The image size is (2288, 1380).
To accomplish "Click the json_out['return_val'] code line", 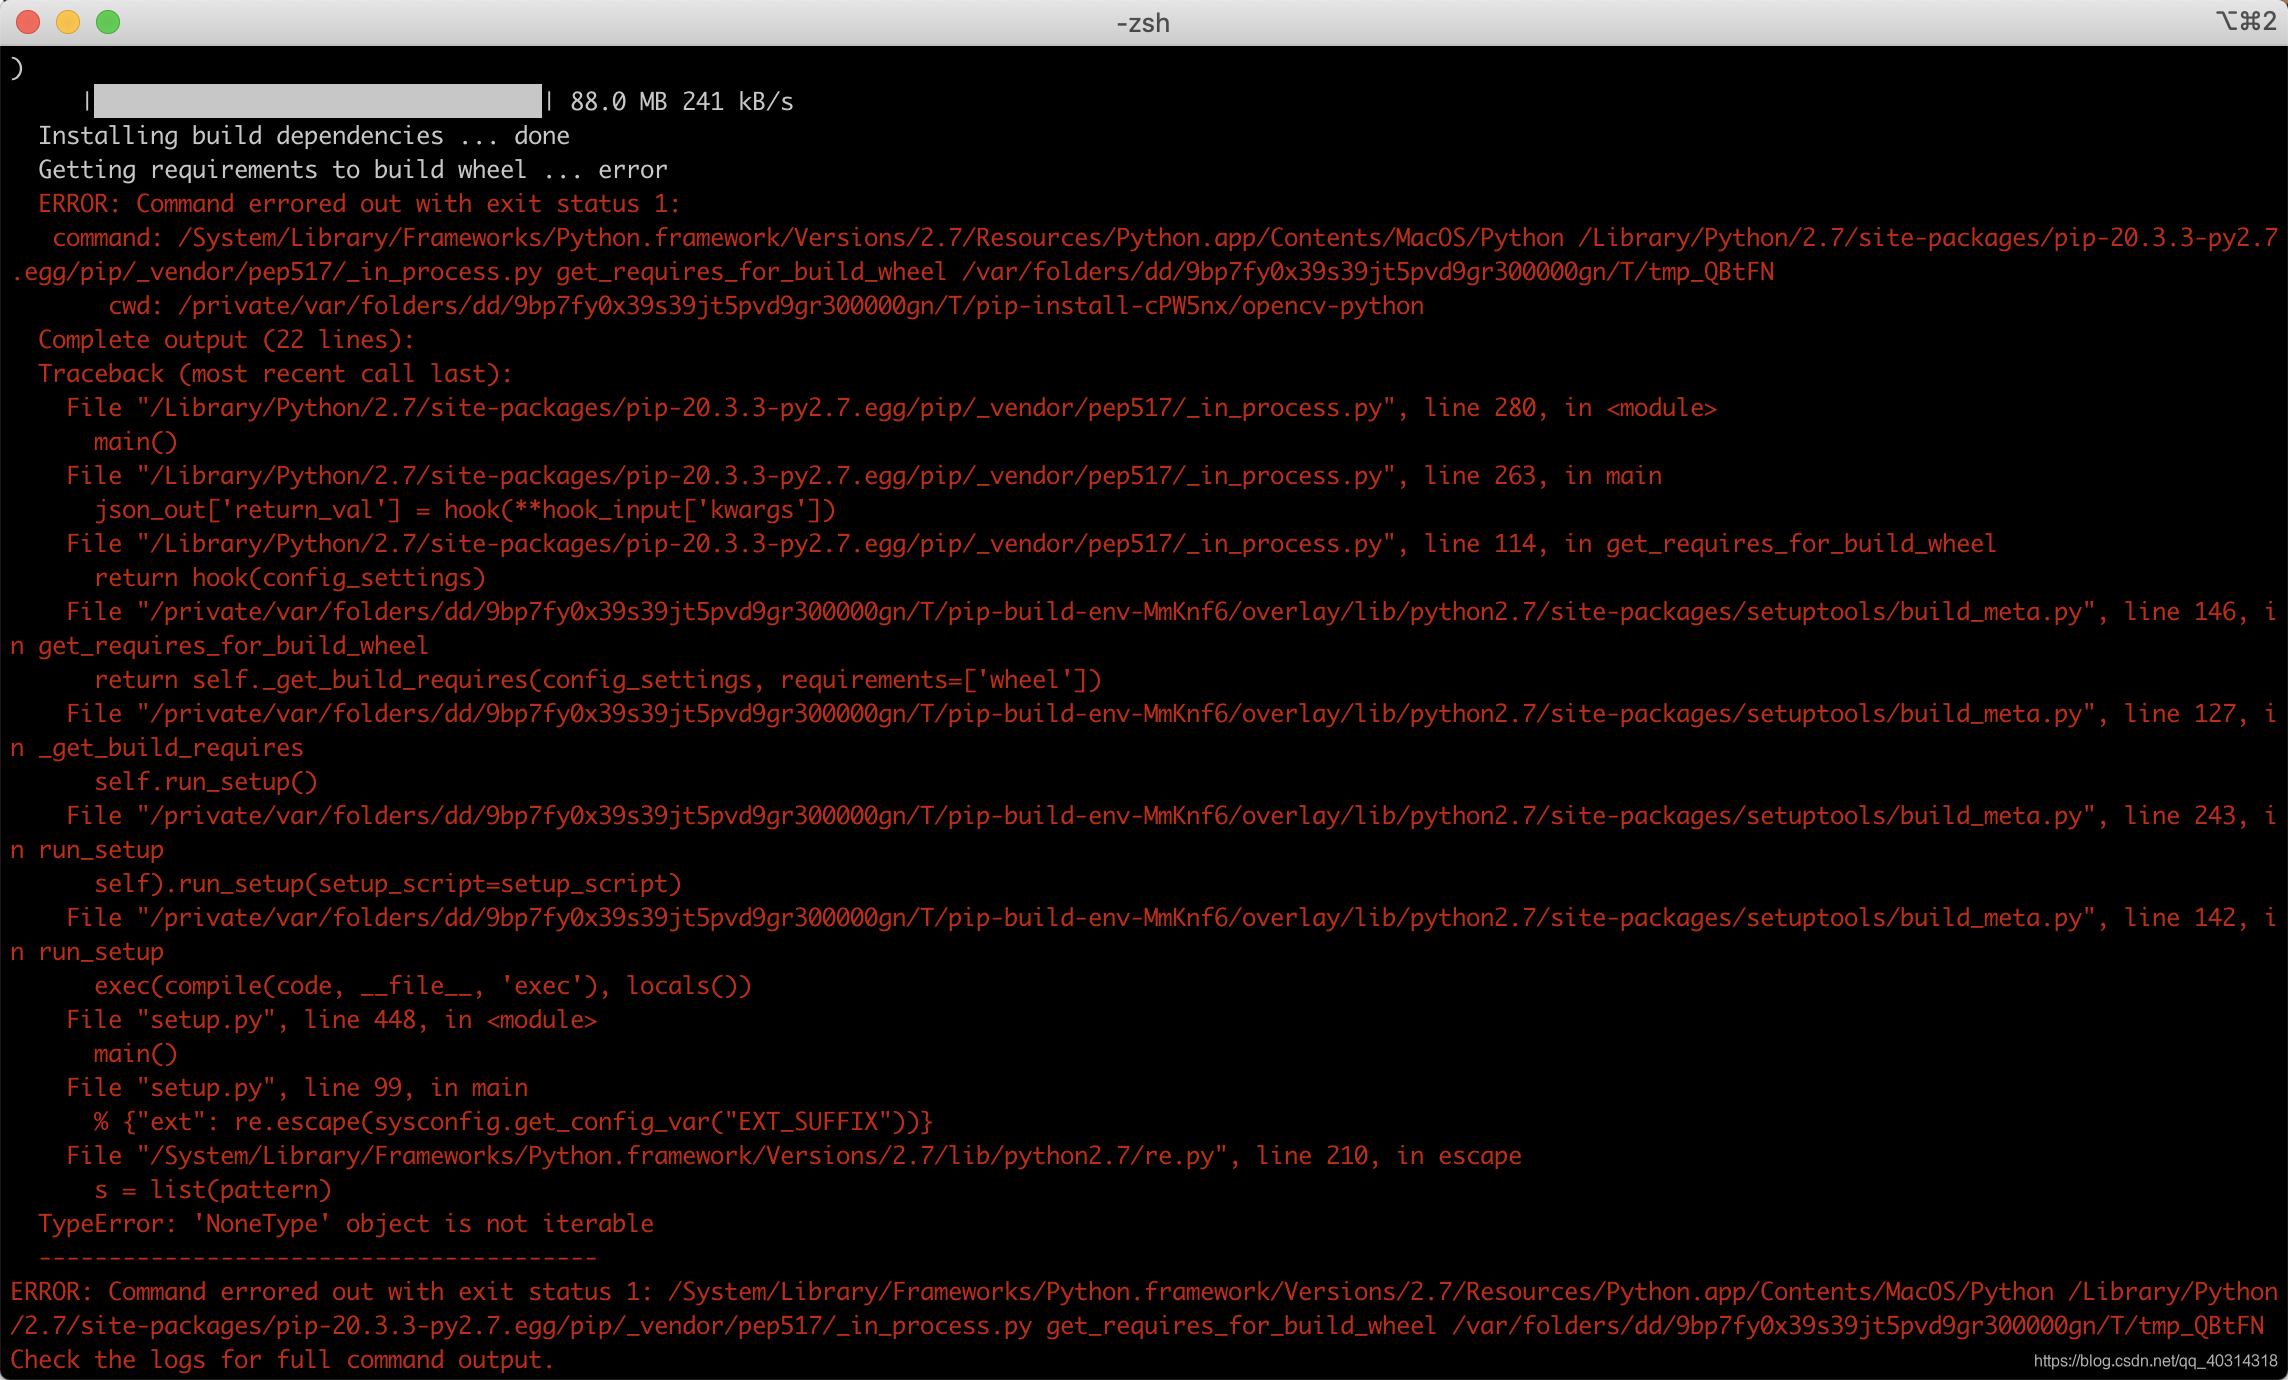I will [465, 510].
